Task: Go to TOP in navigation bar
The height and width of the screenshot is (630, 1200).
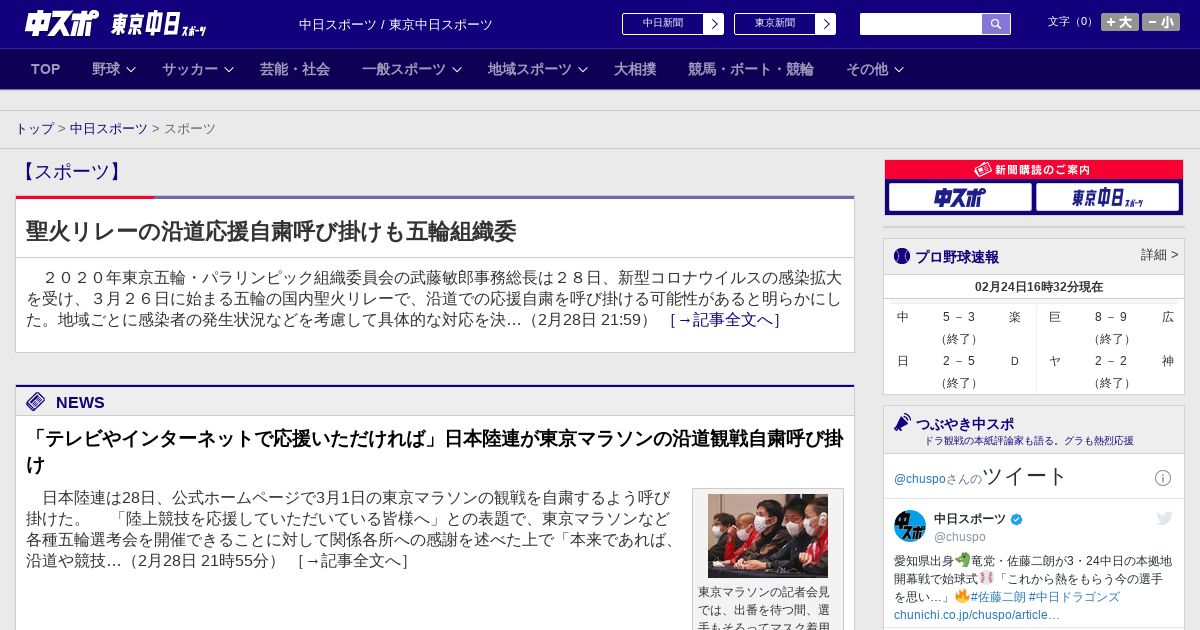Action: [45, 69]
